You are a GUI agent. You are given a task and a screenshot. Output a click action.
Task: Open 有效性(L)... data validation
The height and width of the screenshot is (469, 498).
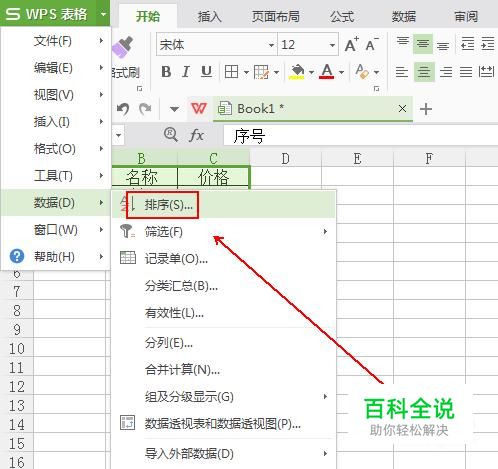click(x=223, y=313)
